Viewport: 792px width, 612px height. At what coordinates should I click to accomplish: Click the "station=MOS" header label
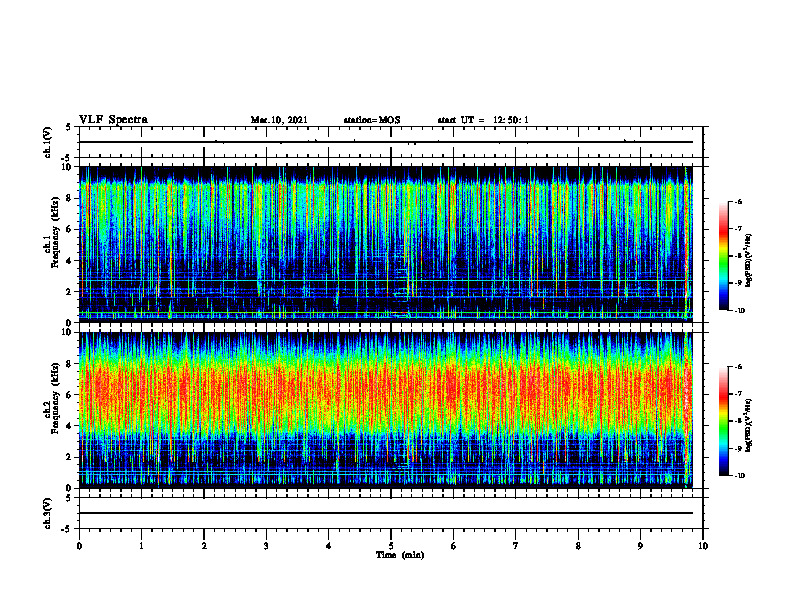[x=372, y=120]
